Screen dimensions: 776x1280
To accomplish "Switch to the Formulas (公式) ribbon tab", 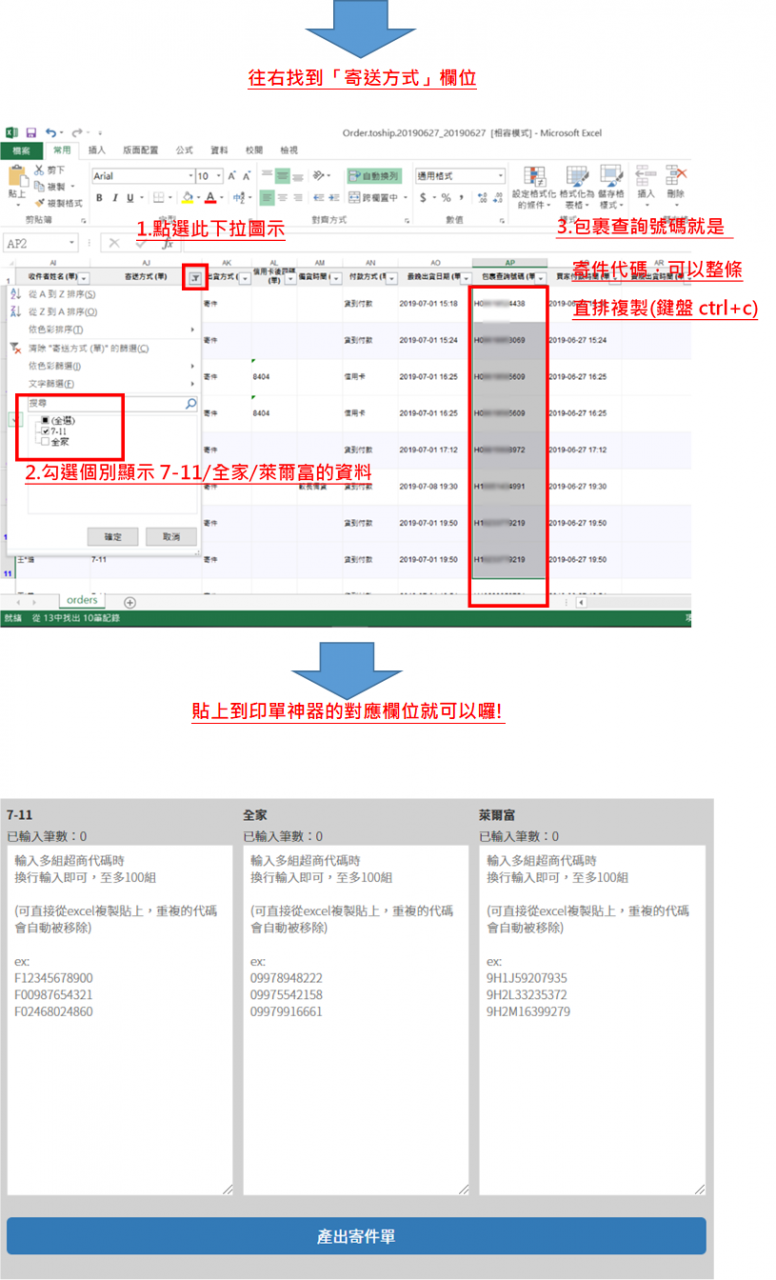I will point(184,150).
